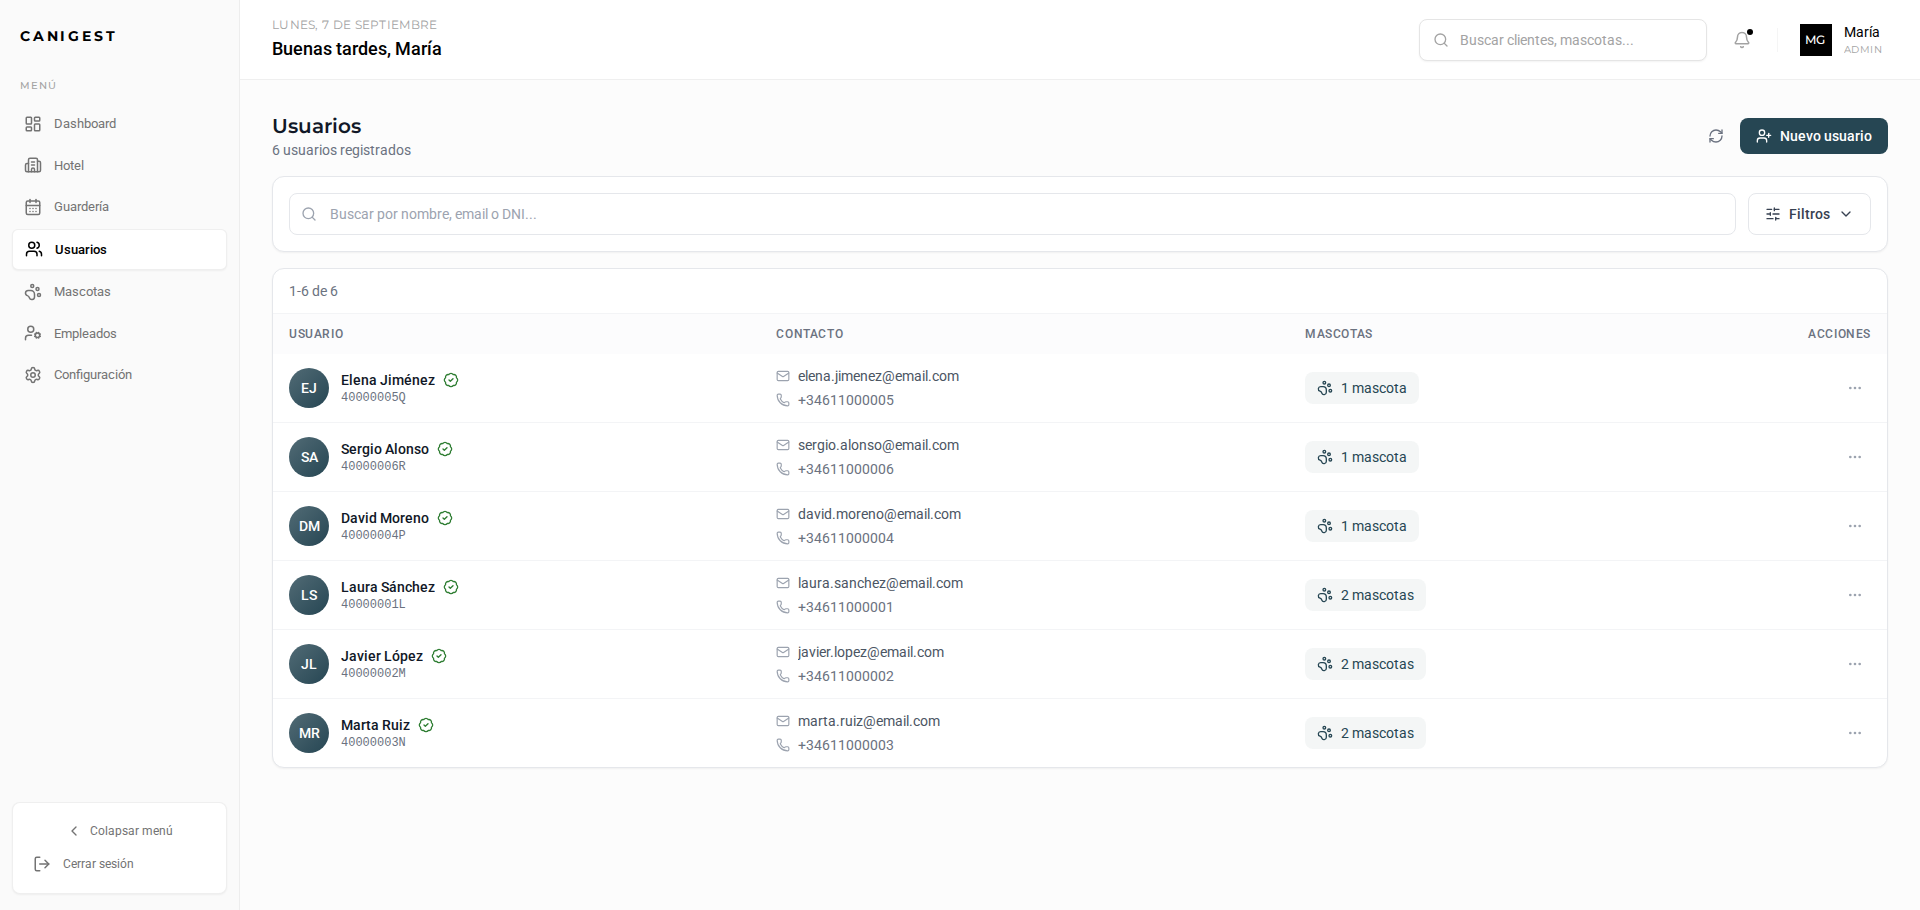Click the LS avatar of Laura Sánchez
This screenshot has height=910, width=1920.
click(x=309, y=595)
